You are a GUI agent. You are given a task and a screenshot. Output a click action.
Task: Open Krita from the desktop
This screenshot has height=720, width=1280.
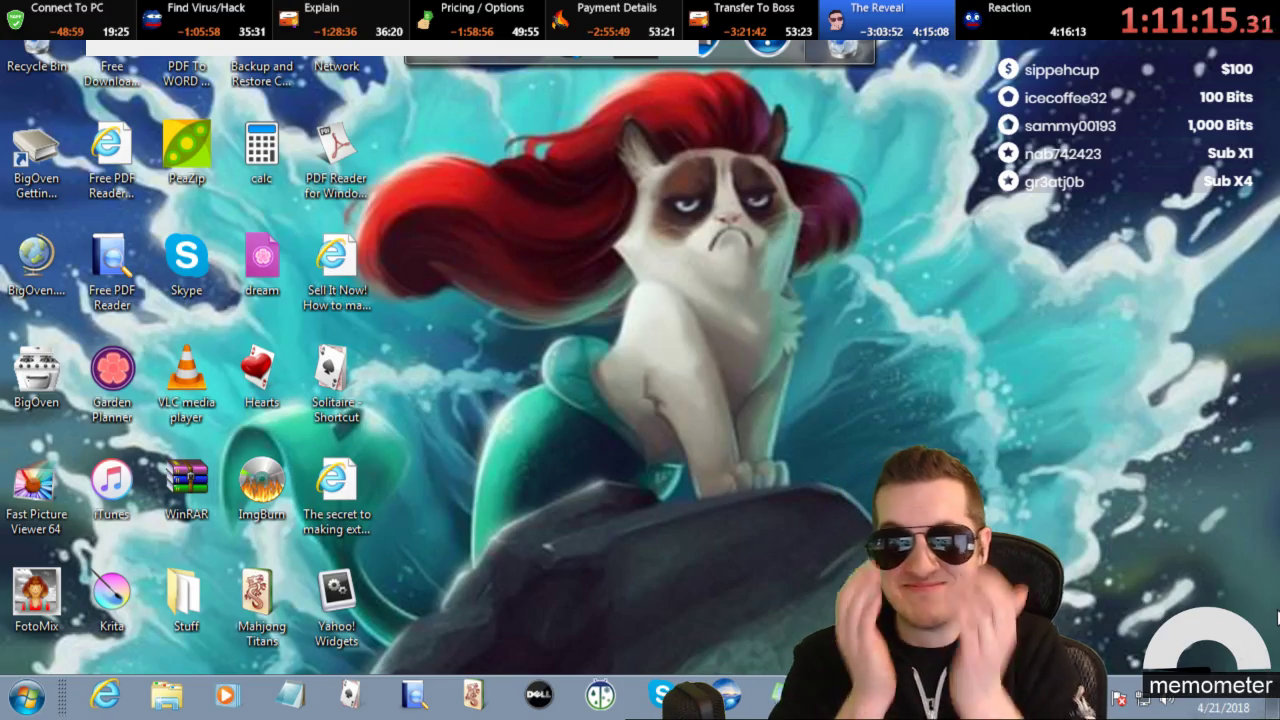112,601
